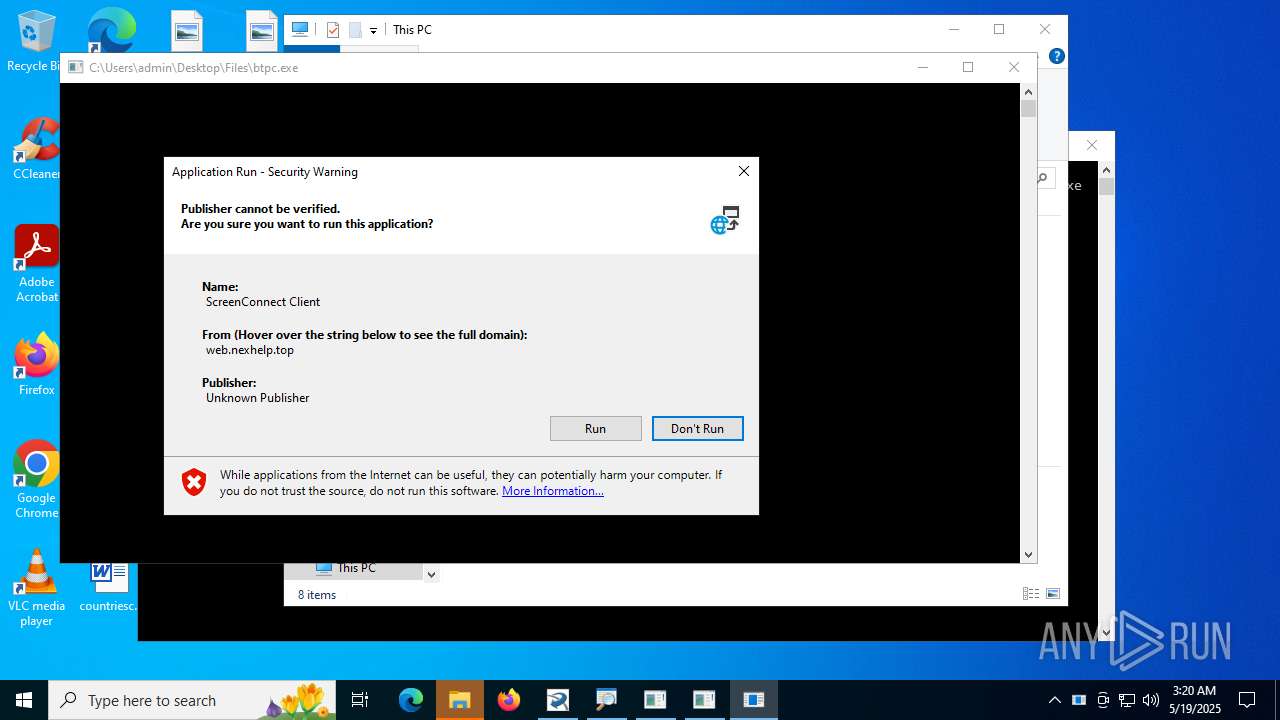
Task: Switch to details view in This PC
Action: tap(1031, 594)
